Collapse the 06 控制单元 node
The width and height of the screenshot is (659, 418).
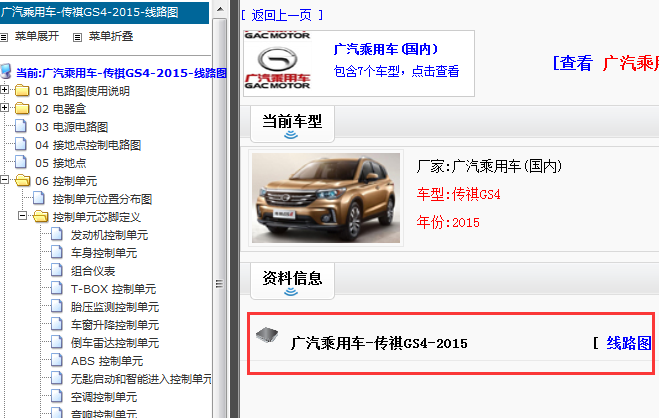[x=5, y=180]
